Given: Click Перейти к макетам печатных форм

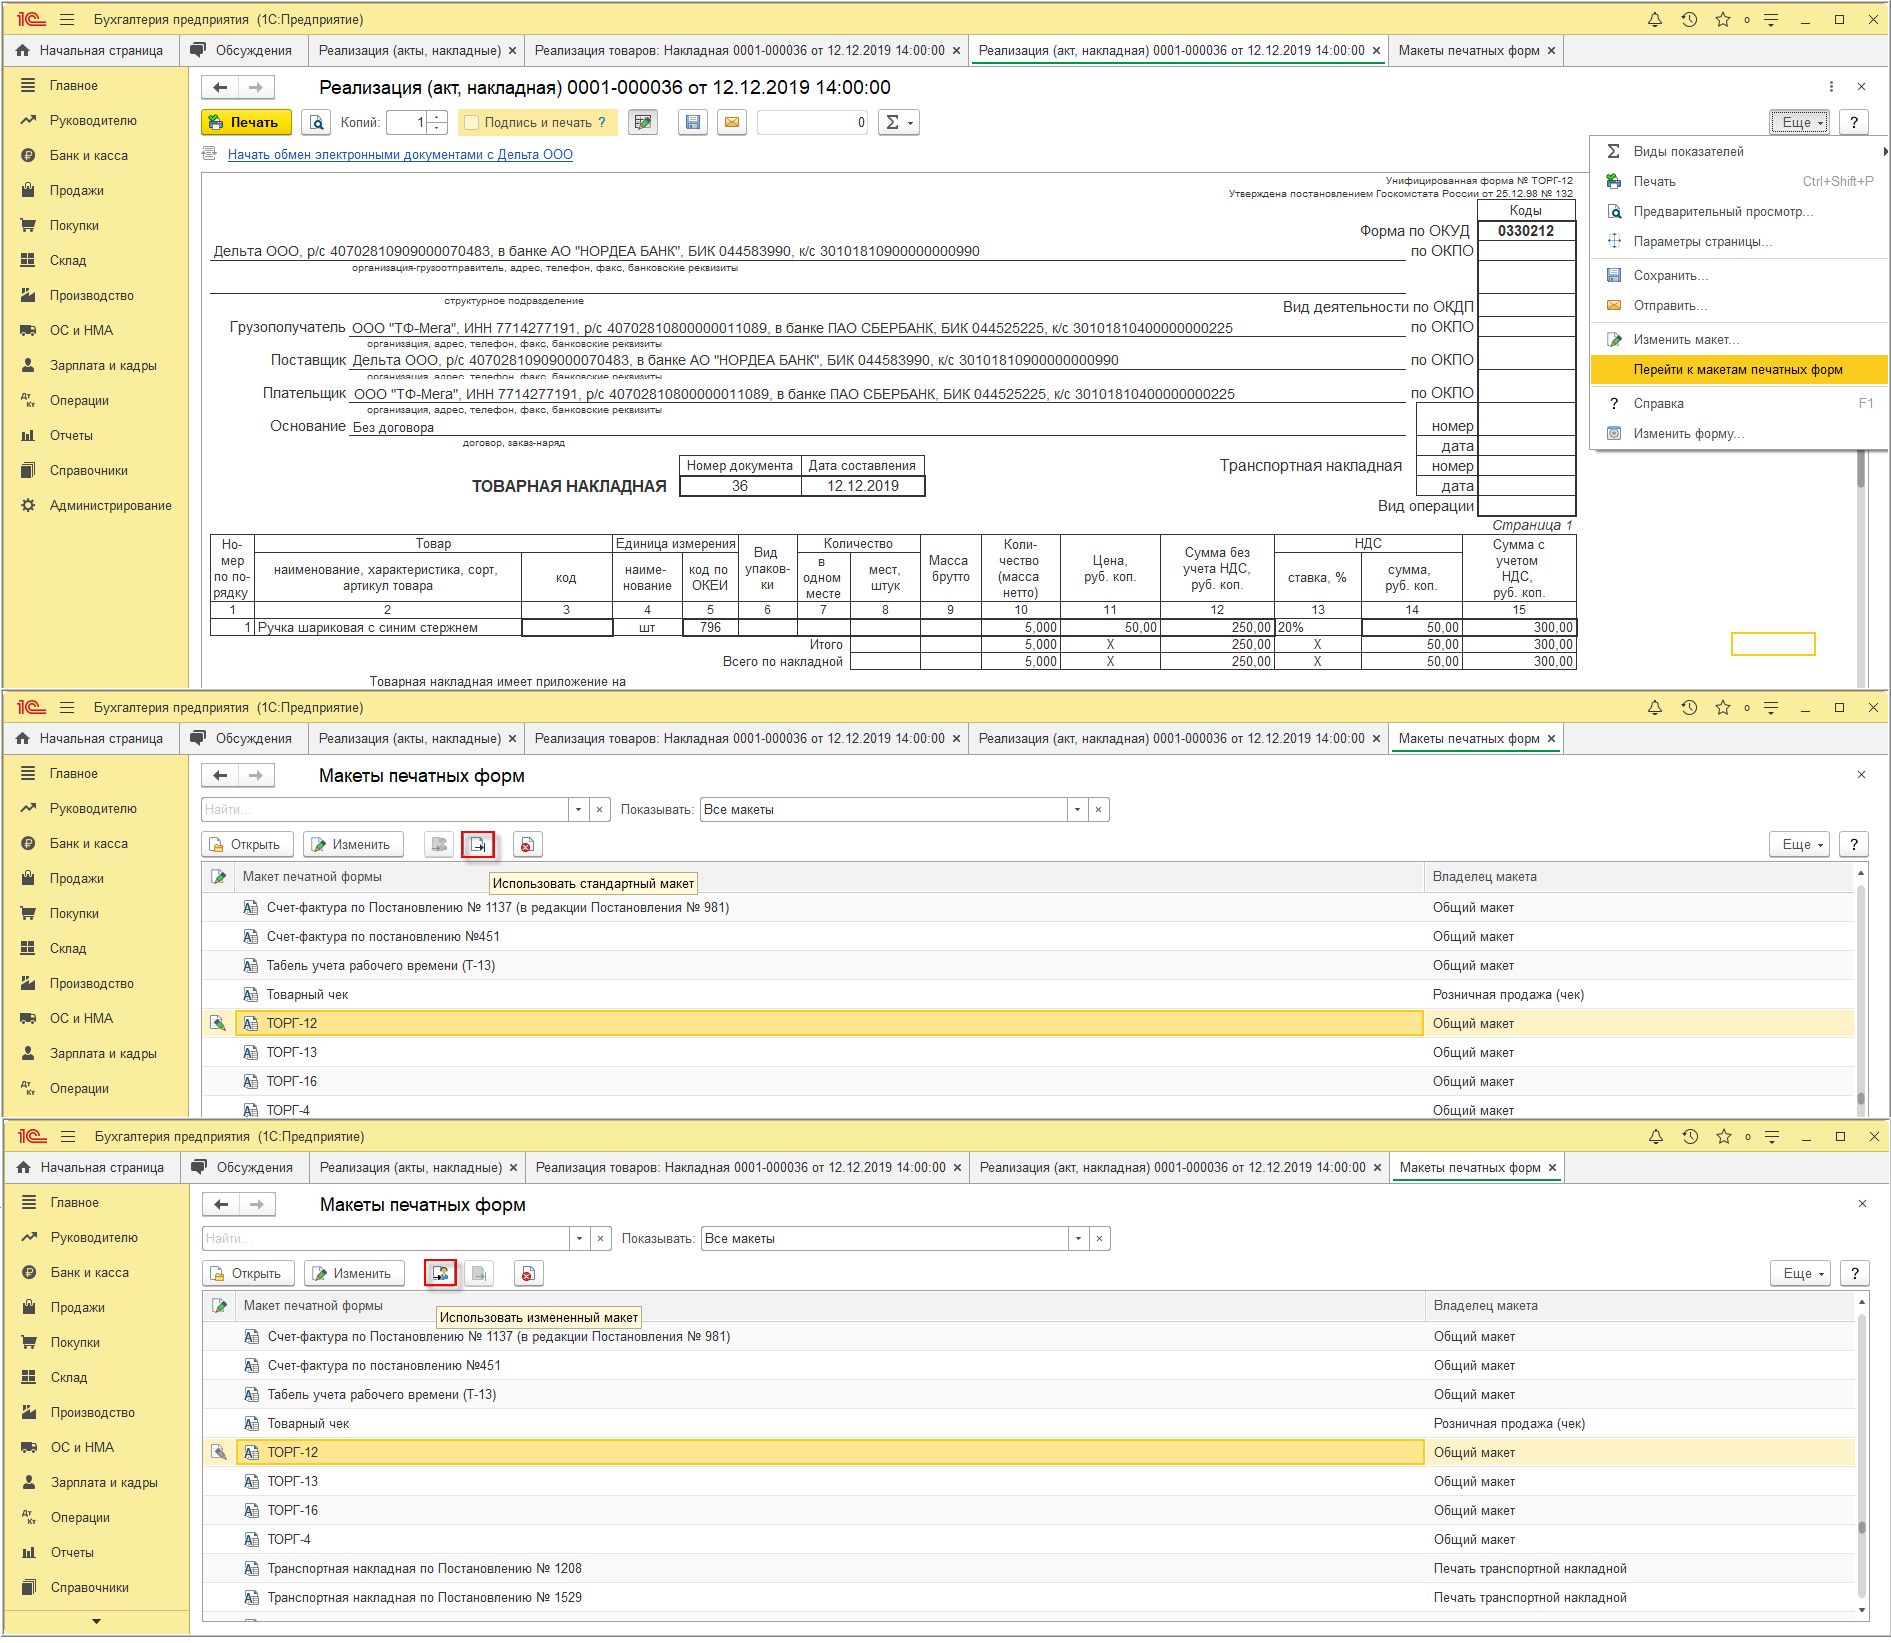Looking at the screenshot, I should [1739, 369].
